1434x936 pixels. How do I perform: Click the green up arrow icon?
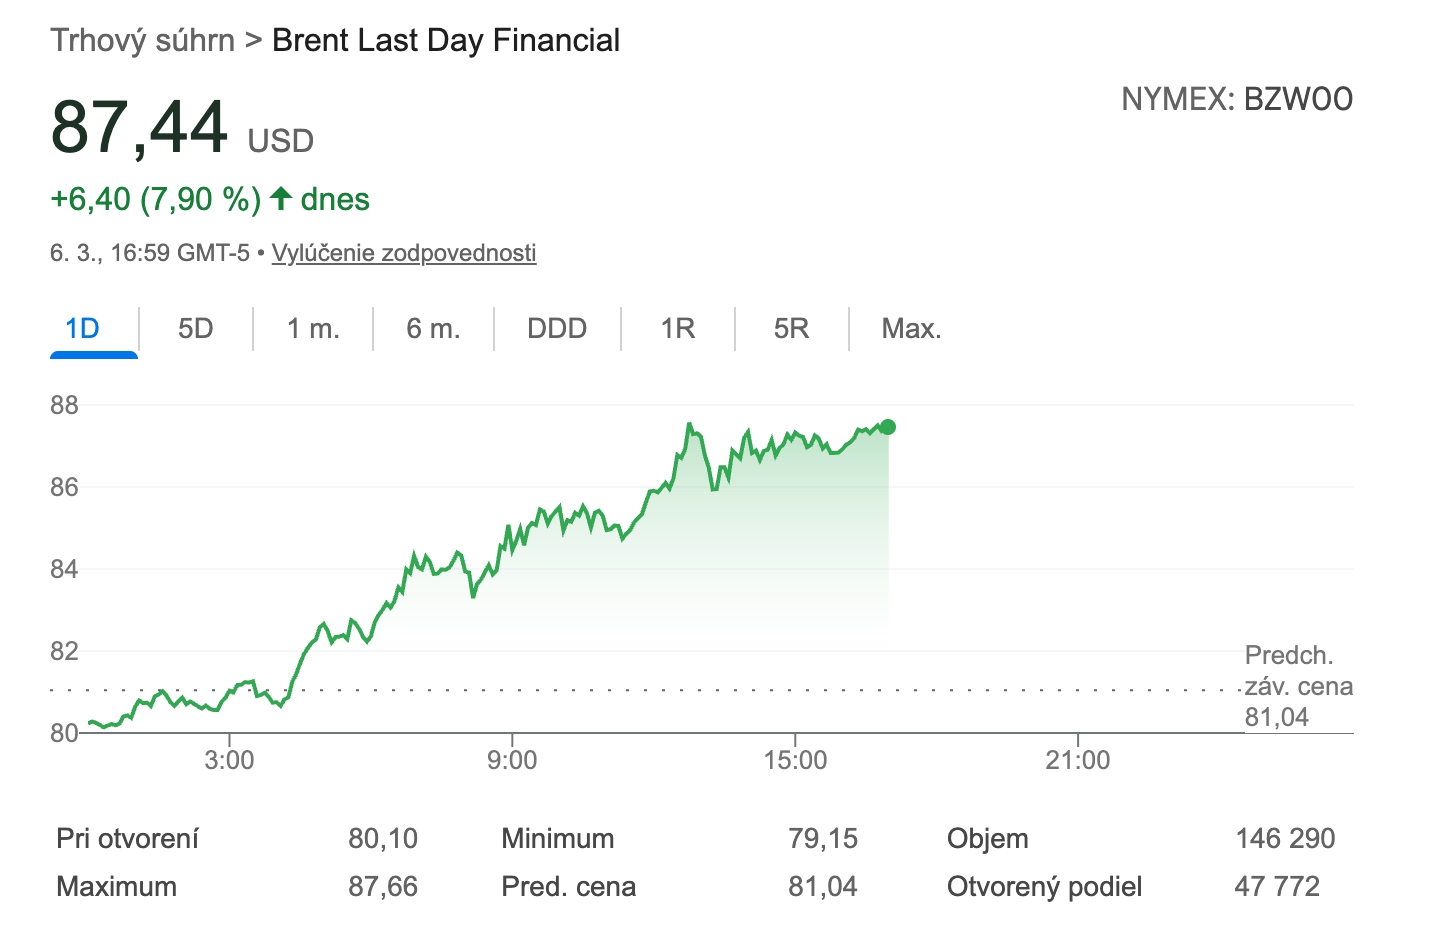pos(281,199)
